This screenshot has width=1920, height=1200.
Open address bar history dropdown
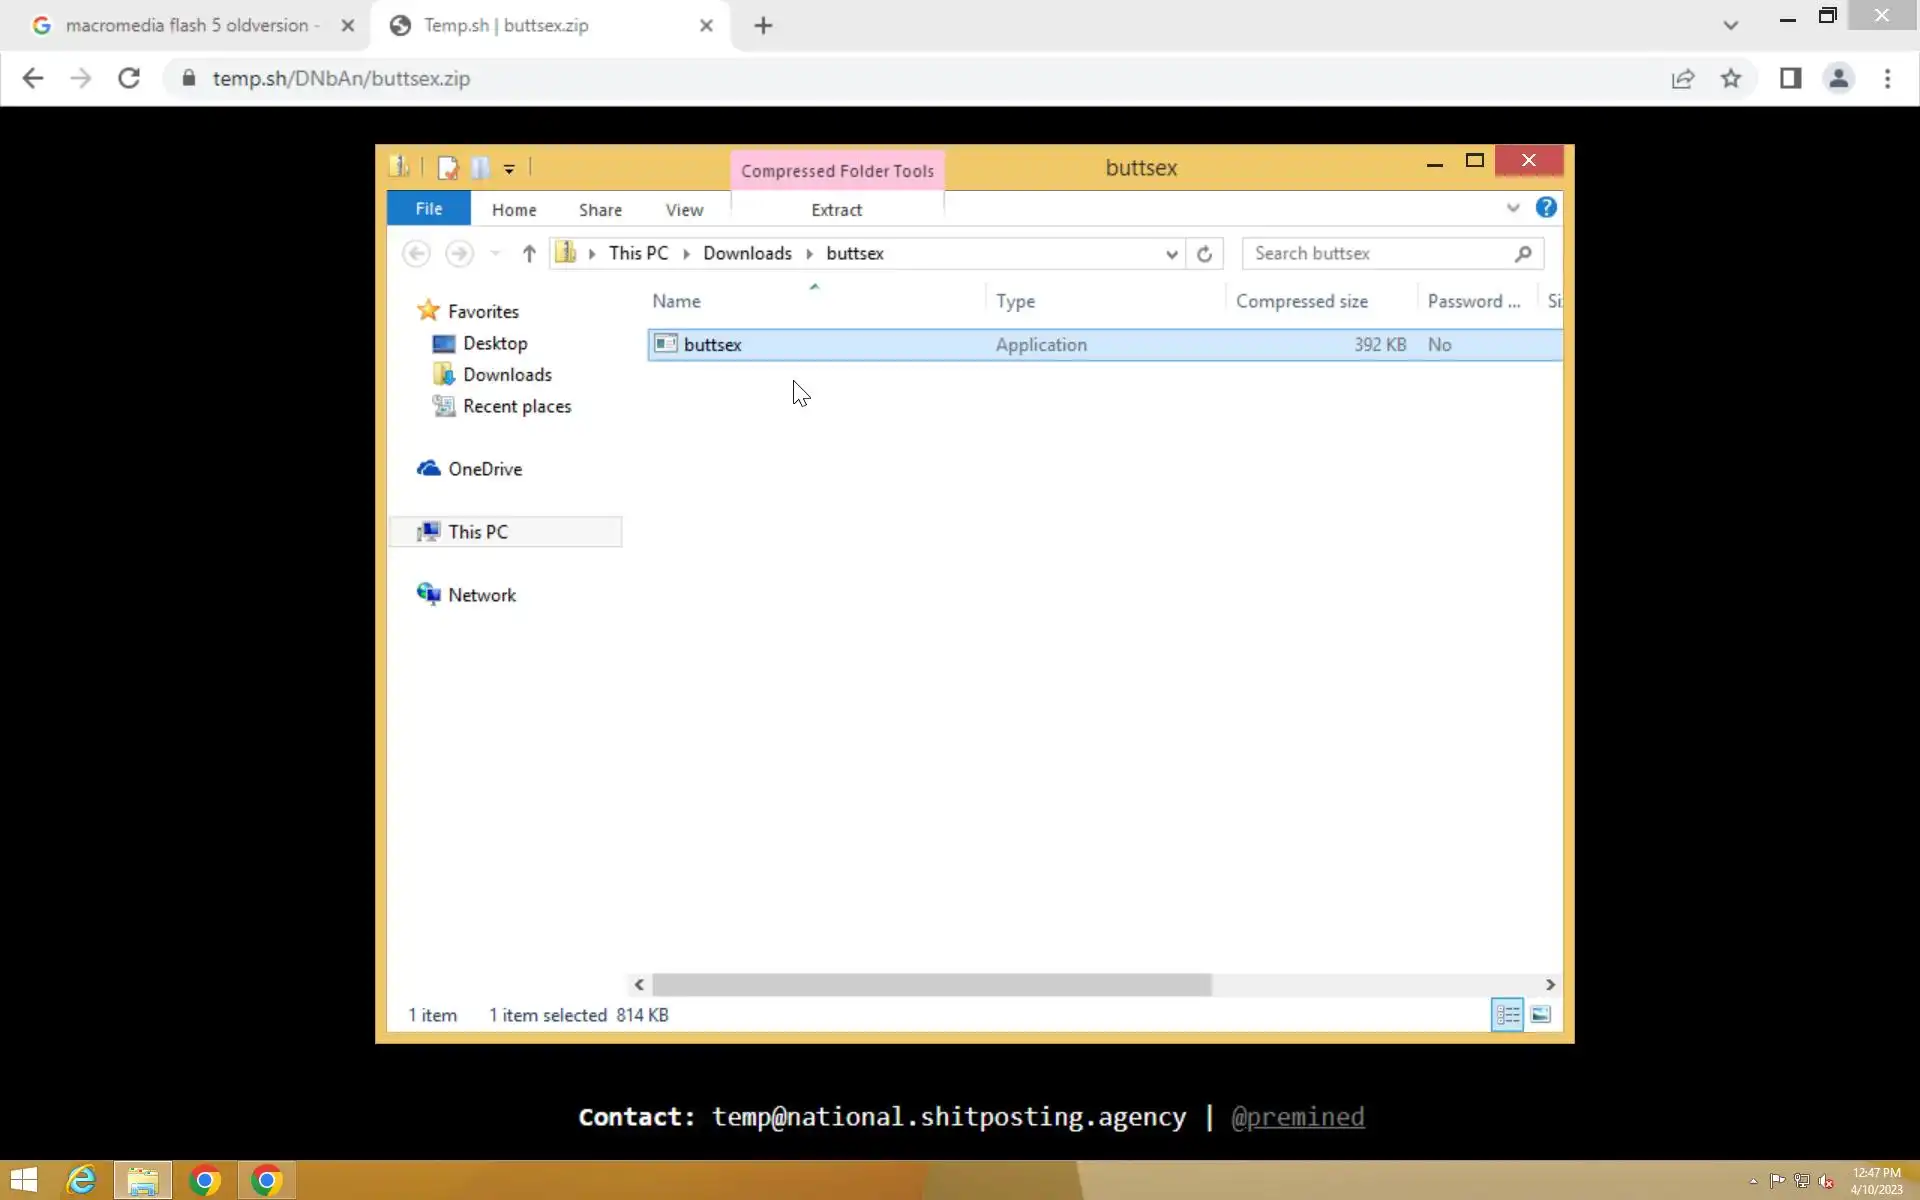[1171, 254]
